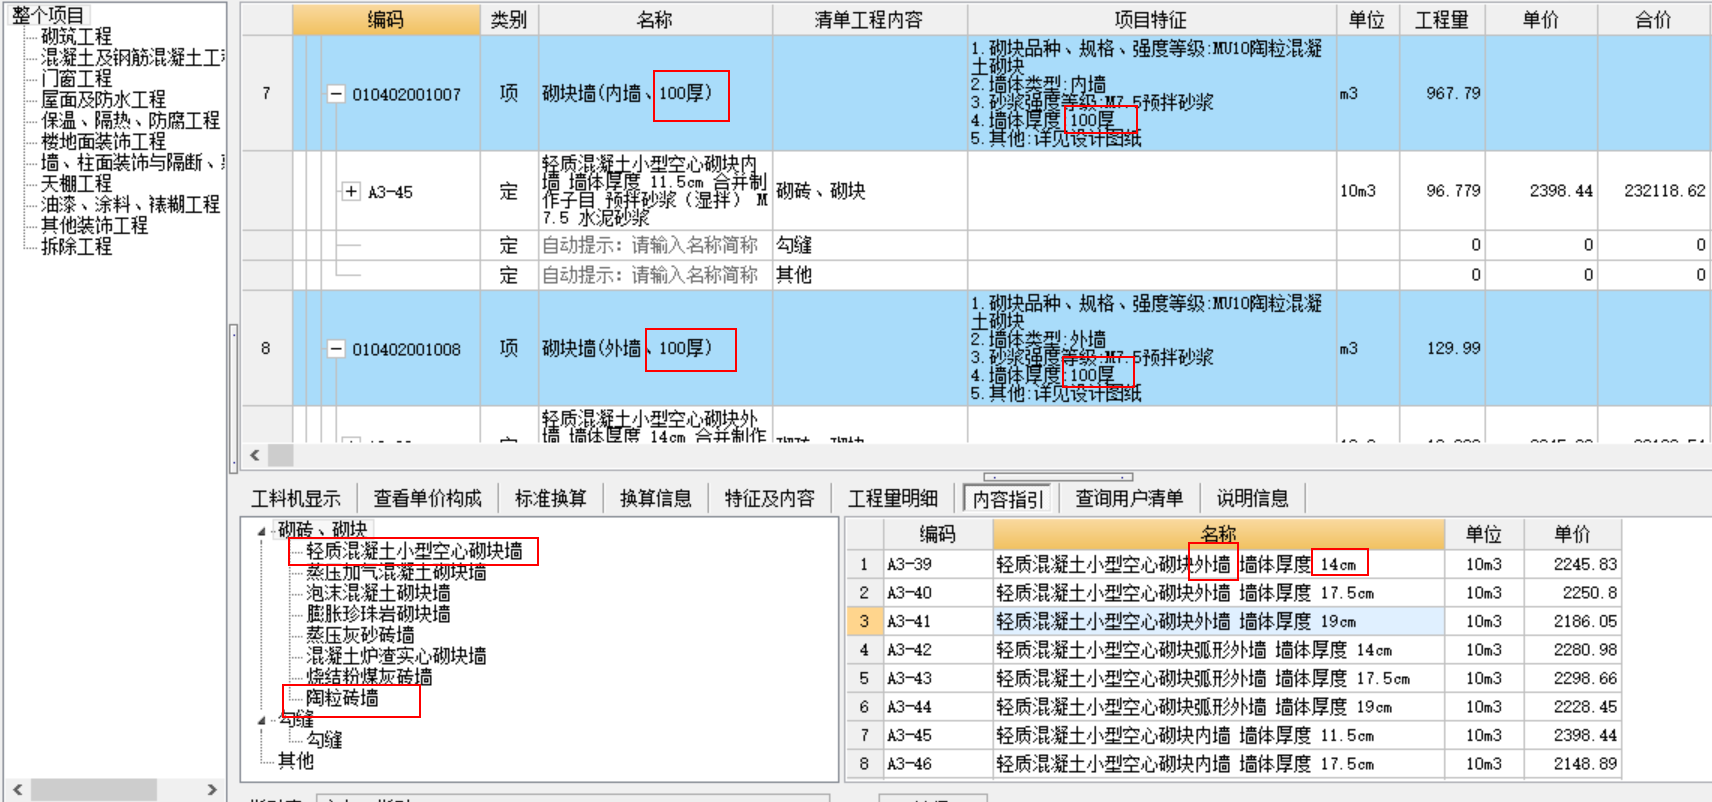This screenshot has width=1712, height=802.
Task: Collapse the 砌砖、砌块 tree node
Action: pyautogui.click(x=262, y=531)
